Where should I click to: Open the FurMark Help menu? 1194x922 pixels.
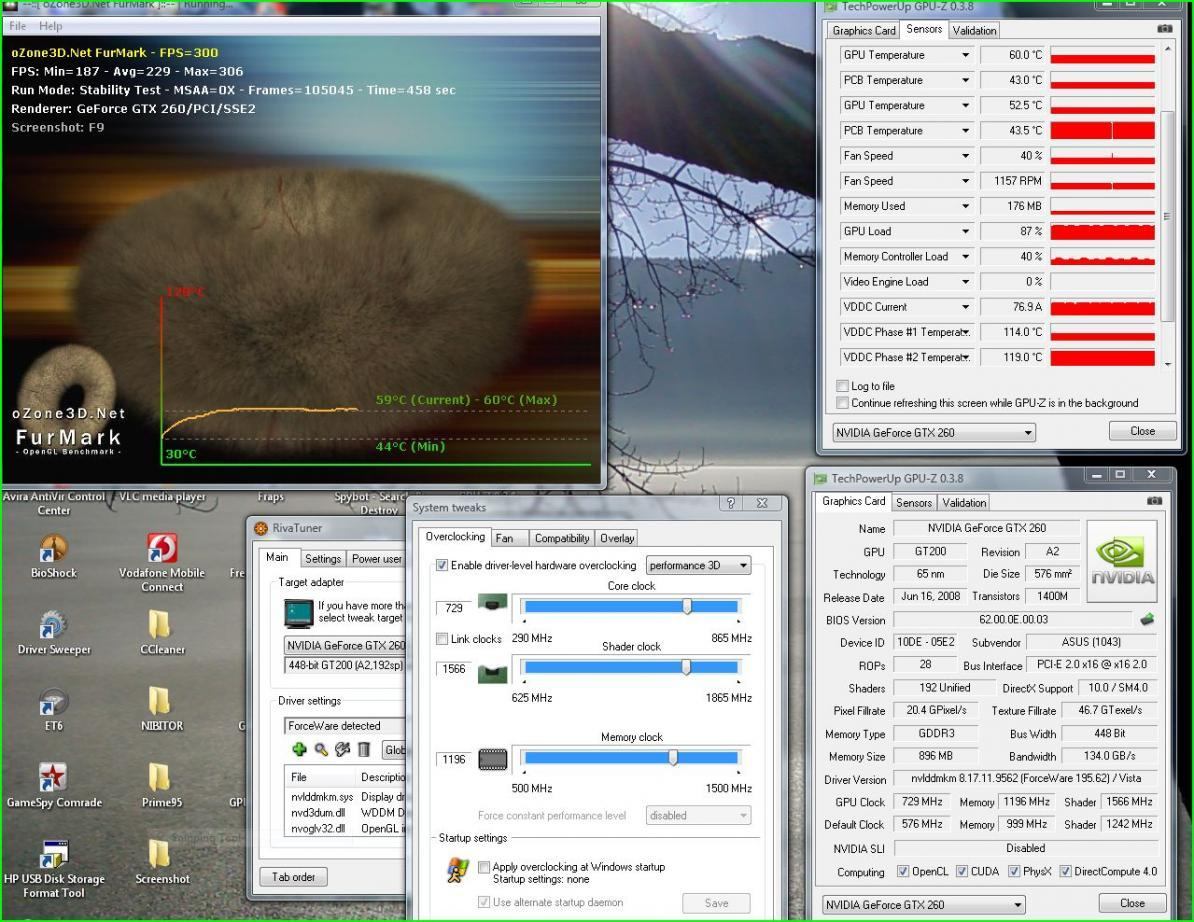tap(50, 26)
